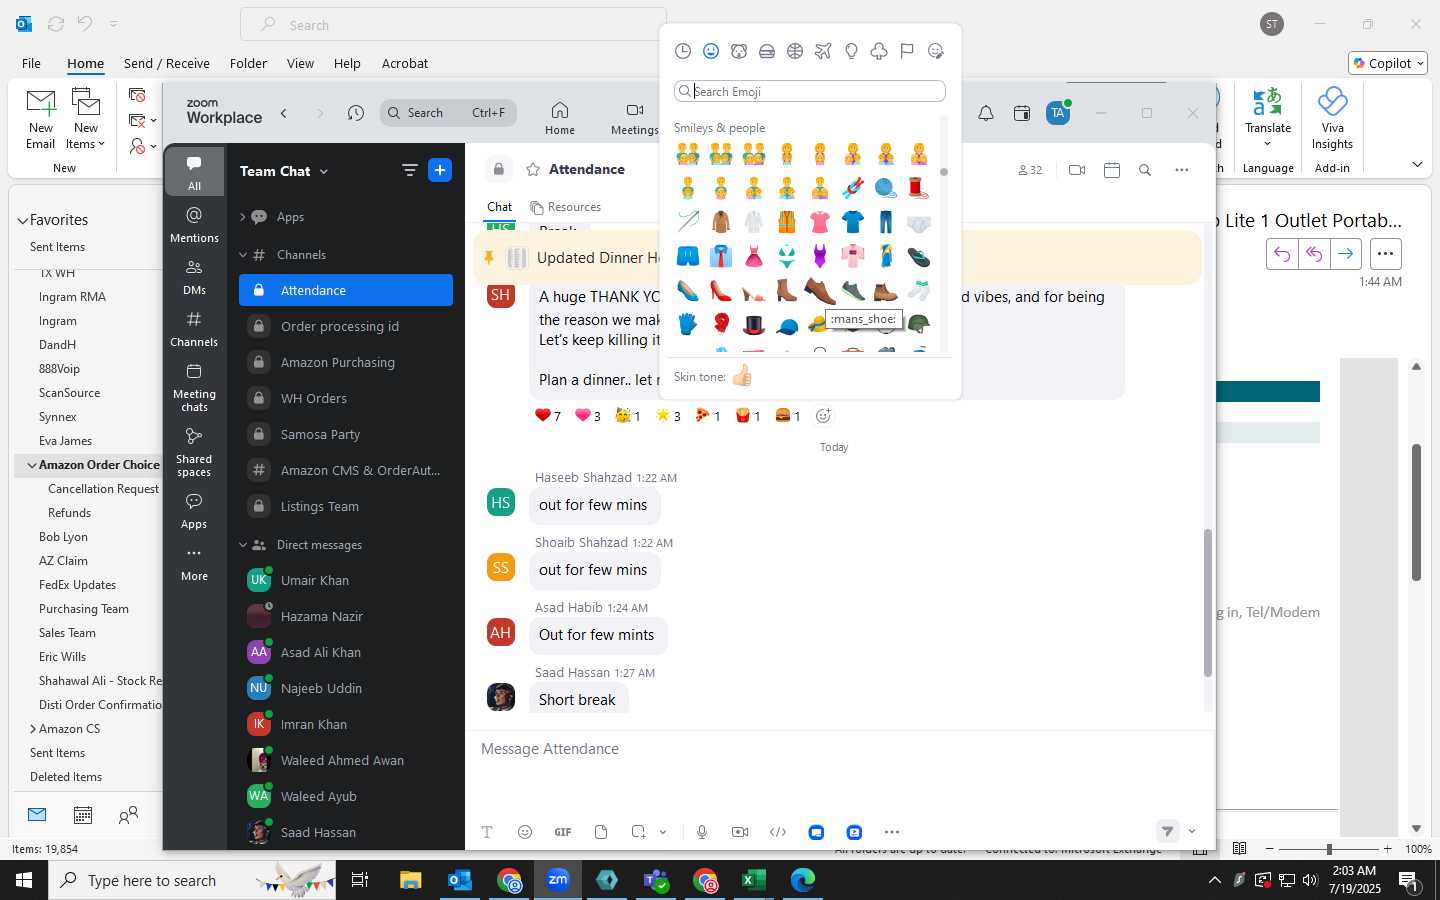Open DMs in Zoom sidebar
This screenshot has height=900, width=1440.
pyautogui.click(x=194, y=277)
